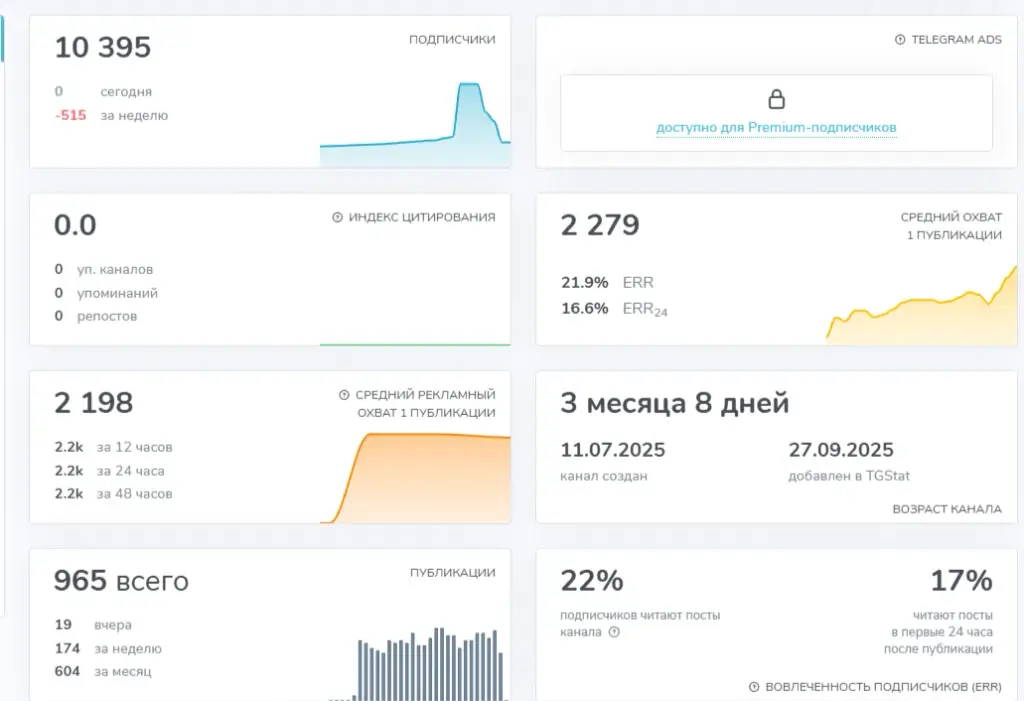Viewport: 1024px width, 701px height.
Task: Open the citation index help icon
Action: [x=338, y=218]
